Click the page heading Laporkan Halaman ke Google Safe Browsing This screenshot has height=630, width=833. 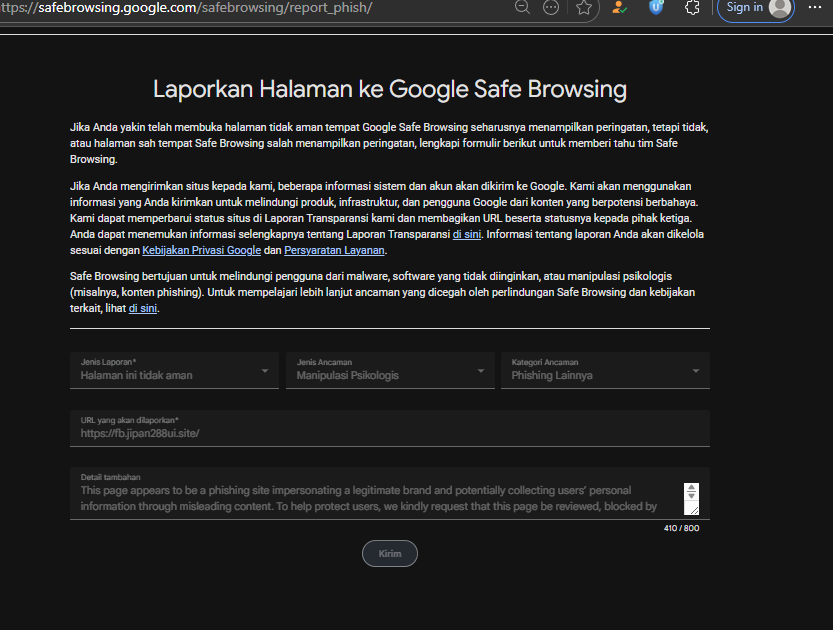[390, 89]
